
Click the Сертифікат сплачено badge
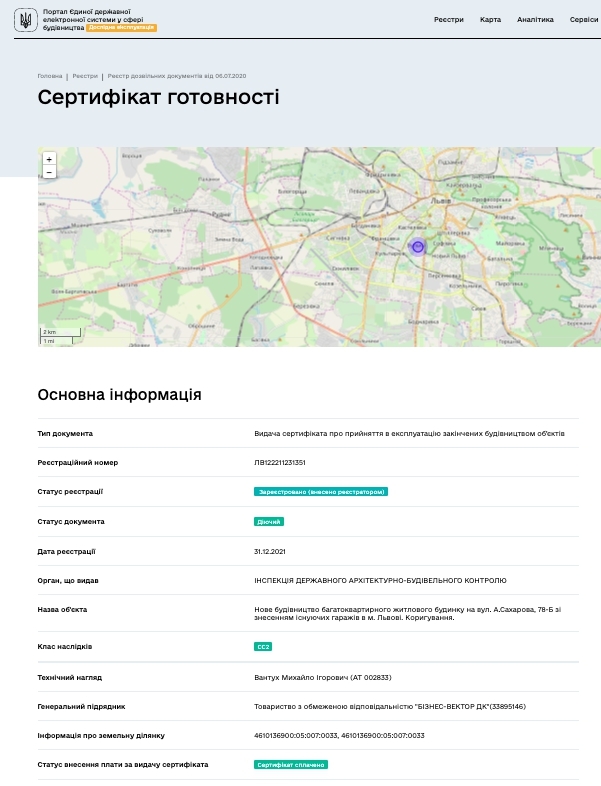[x=291, y=765]
